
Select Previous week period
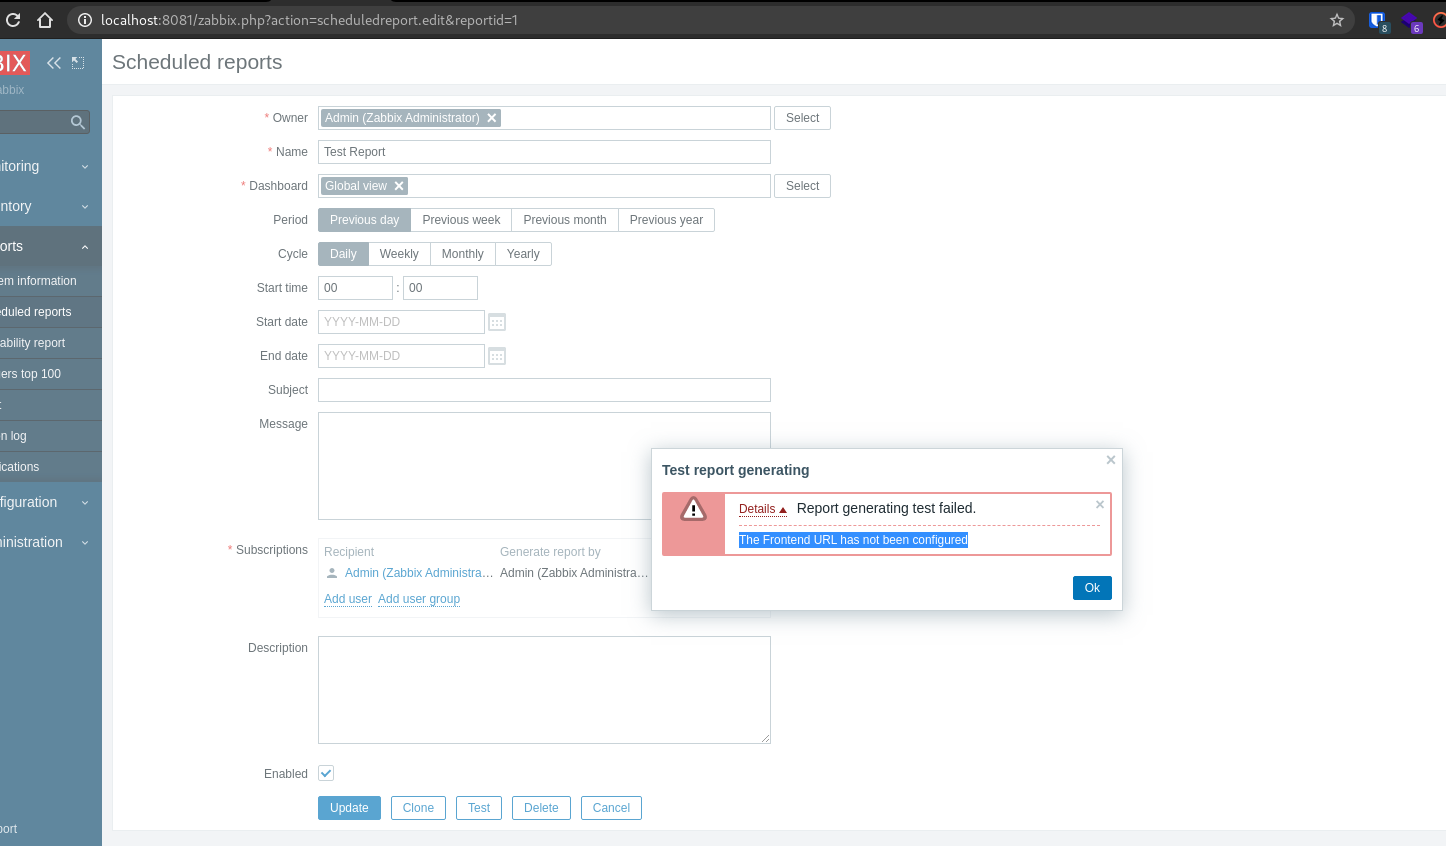(461, 220)
